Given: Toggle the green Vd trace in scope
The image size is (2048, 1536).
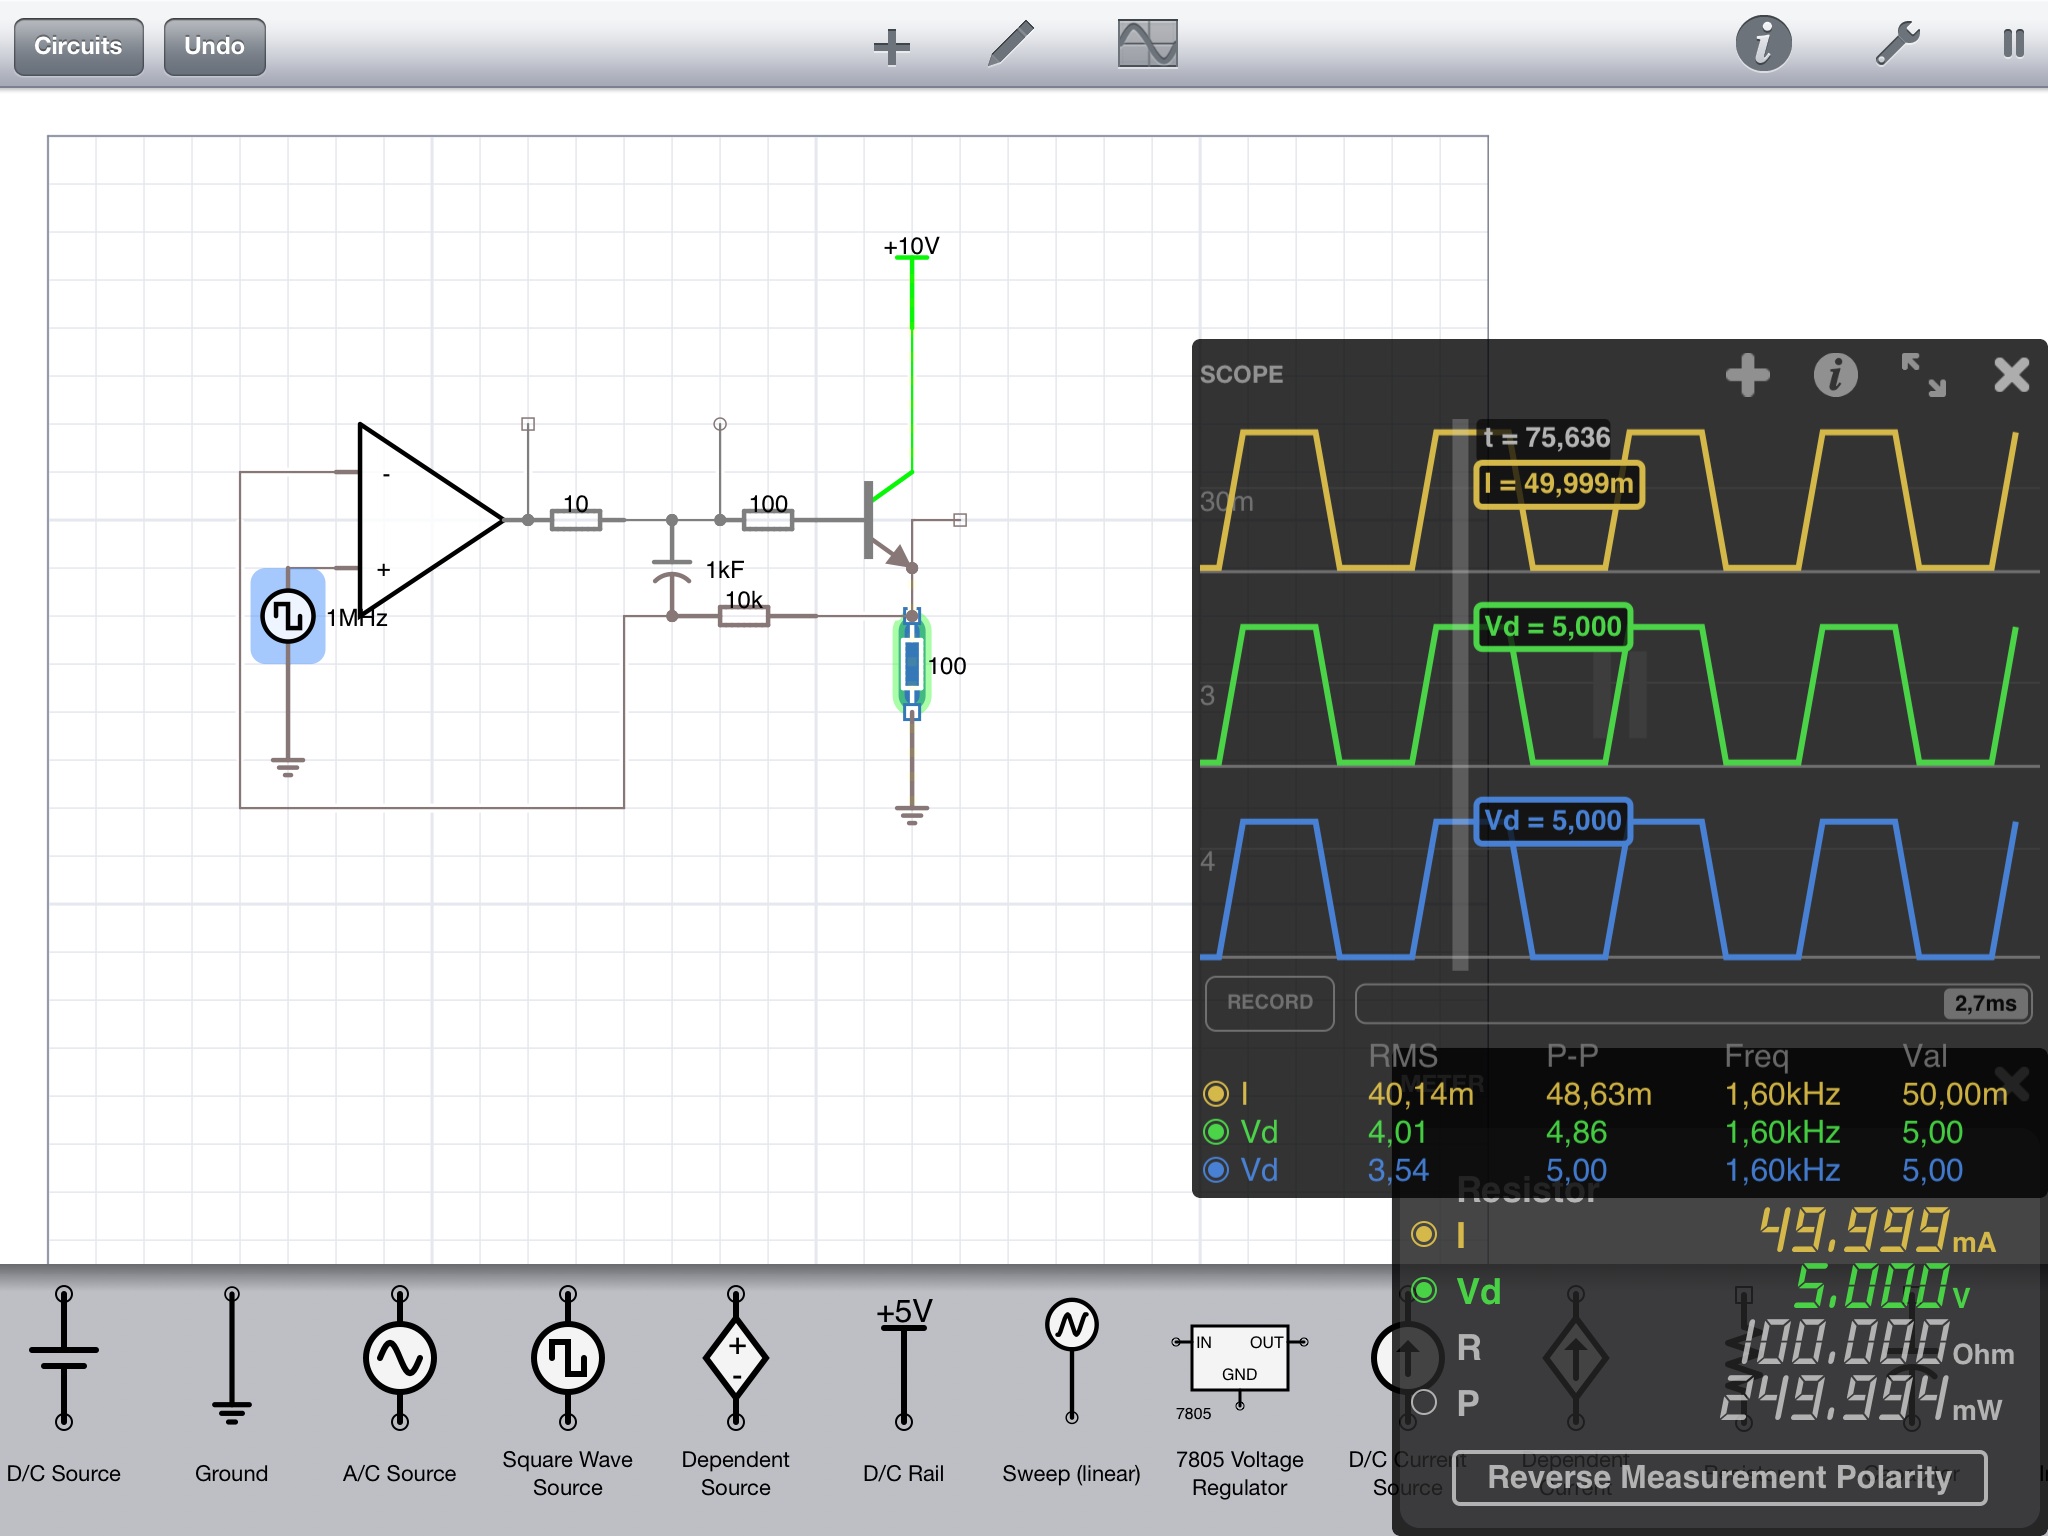Looking at the screenshot, I should 1216,1132.
